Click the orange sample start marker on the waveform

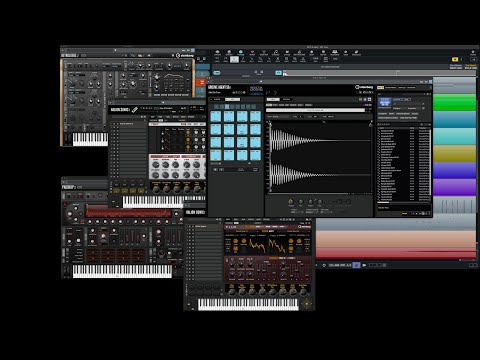tap(270, 124)
